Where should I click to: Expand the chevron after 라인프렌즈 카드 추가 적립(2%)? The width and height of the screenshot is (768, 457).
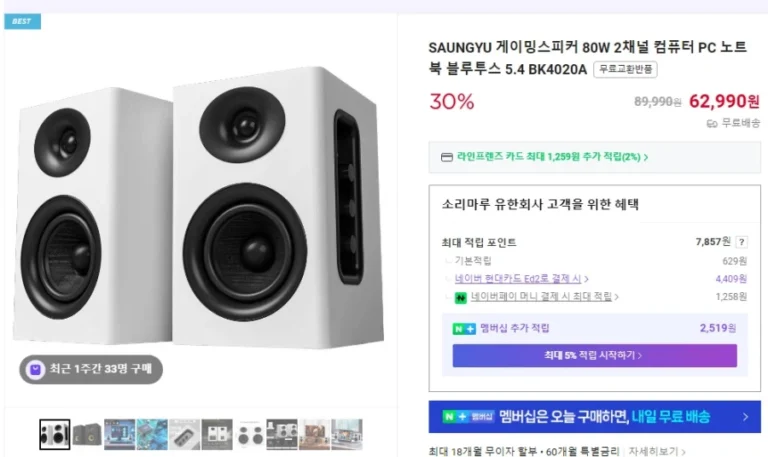click(646, 157)
